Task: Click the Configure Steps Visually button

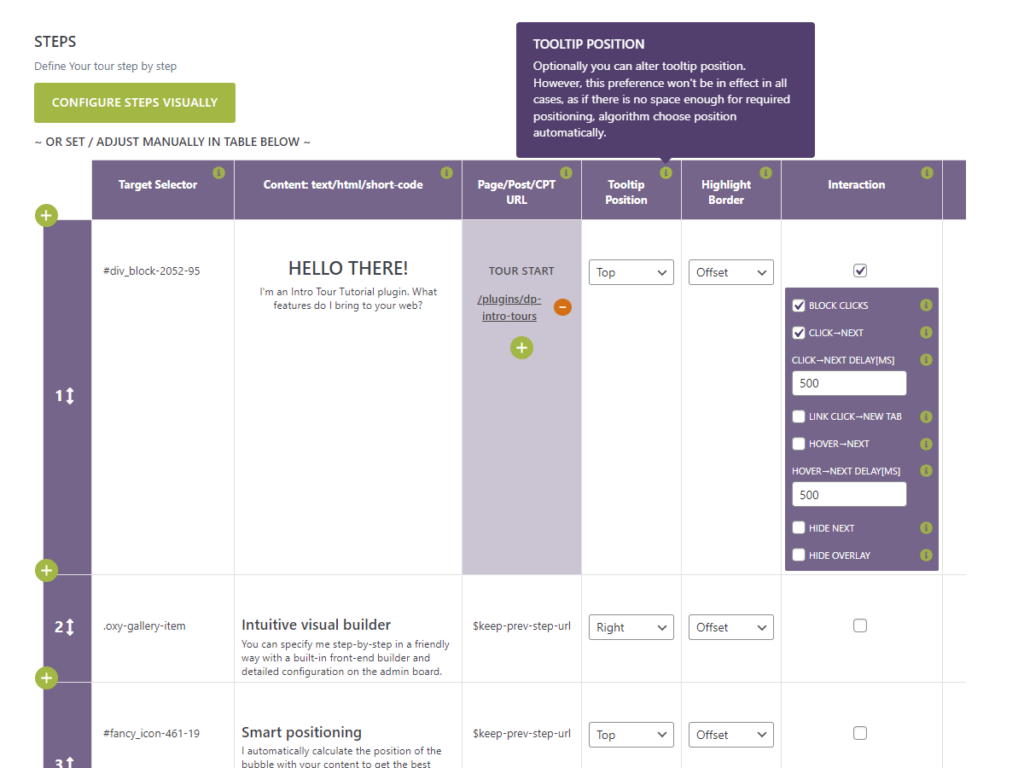Action: tap(135, 103)
